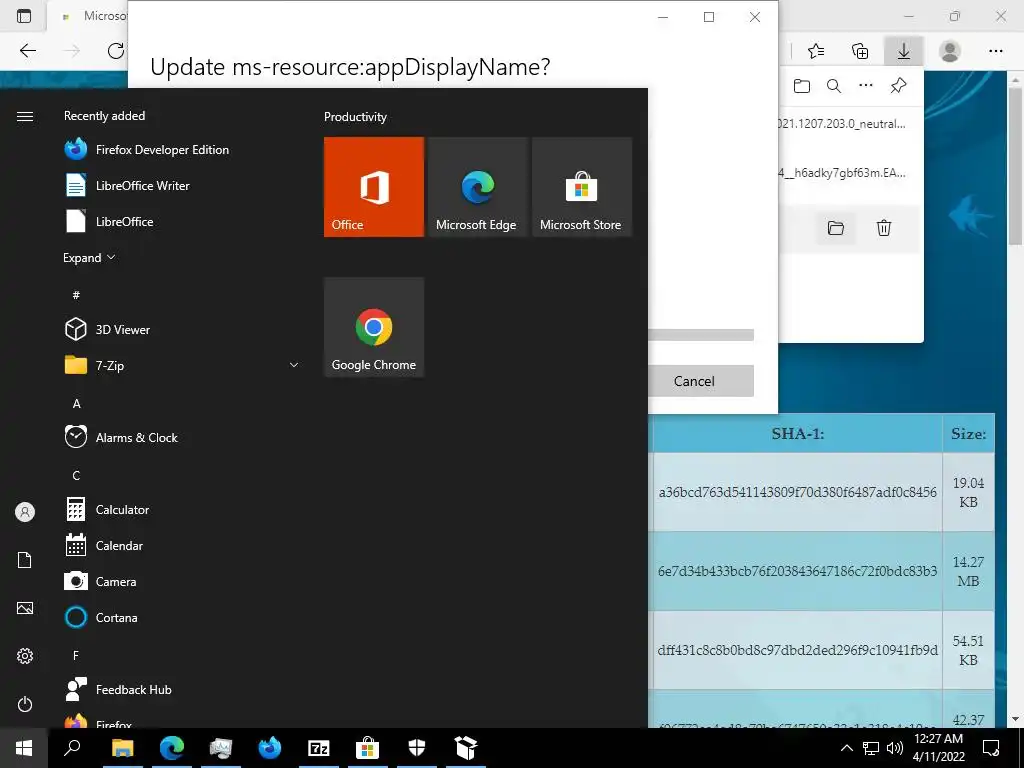Open 7-Zip from the taskbar
The image size is (1024, 768).
(319, 748)
